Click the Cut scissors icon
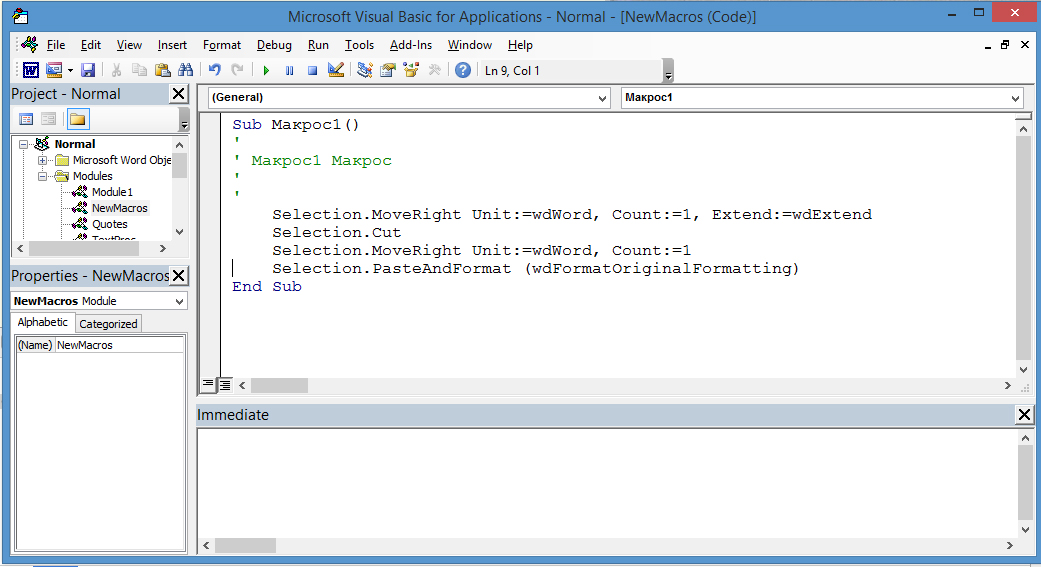 pyautogui.click(x=116, y=70)
